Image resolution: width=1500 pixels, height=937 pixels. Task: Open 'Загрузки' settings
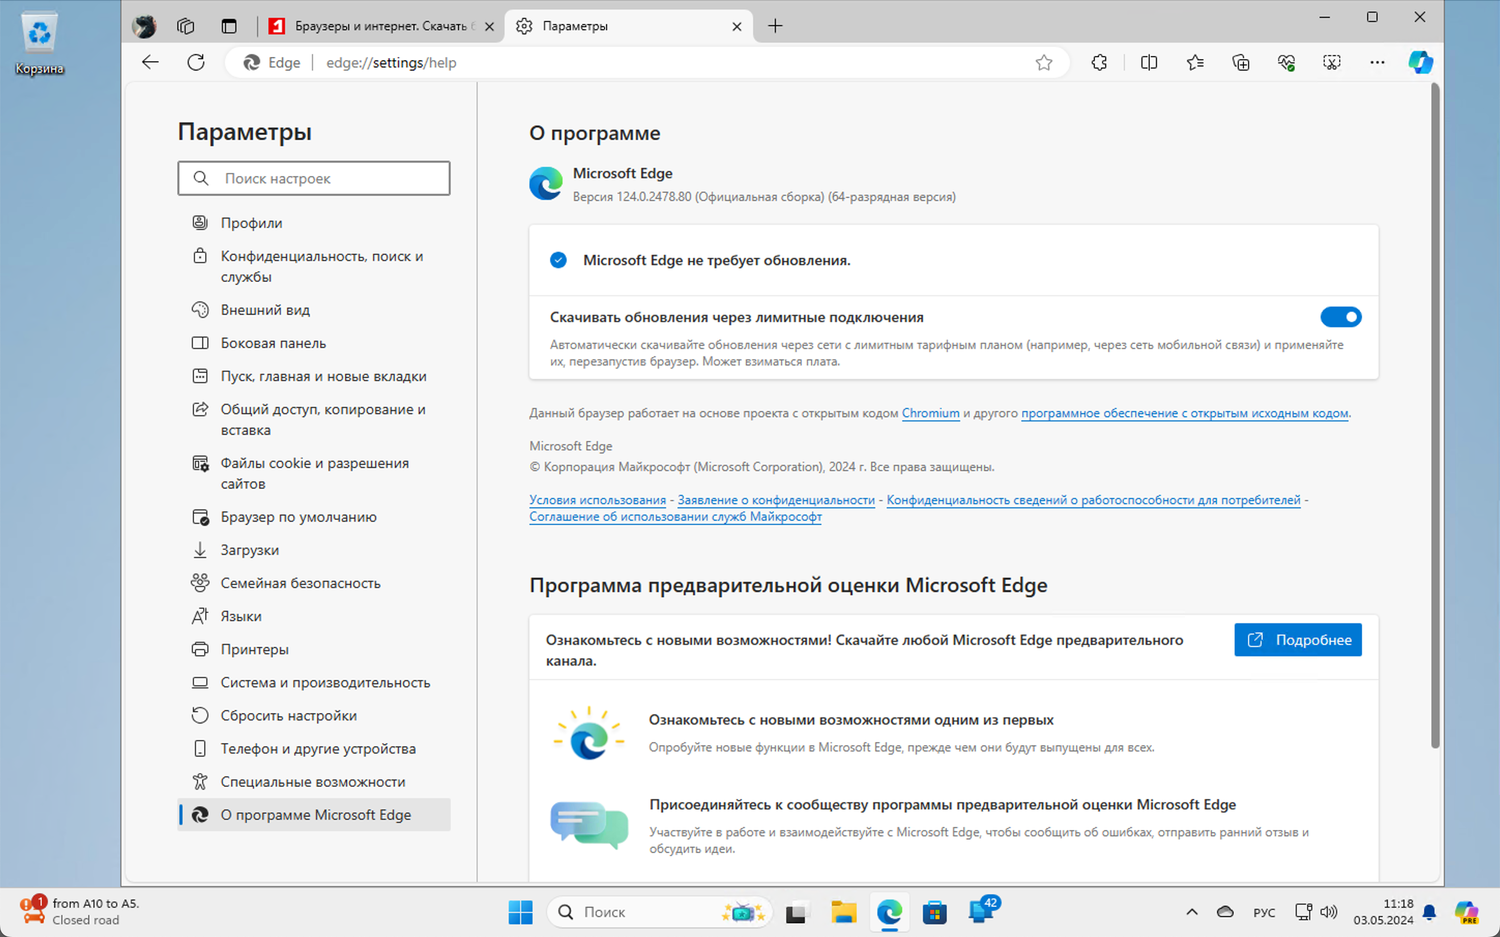[314, 550]
